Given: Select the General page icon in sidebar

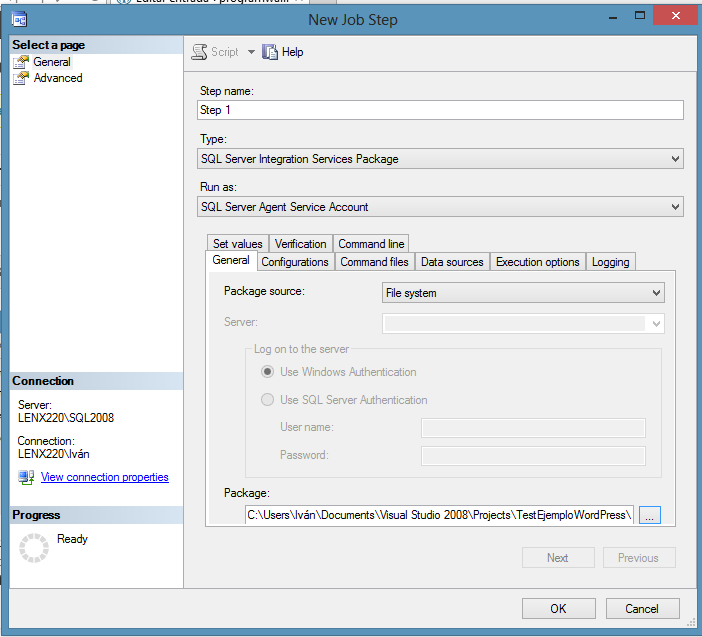Looking at the screenshot, I should tap(21, 62).
